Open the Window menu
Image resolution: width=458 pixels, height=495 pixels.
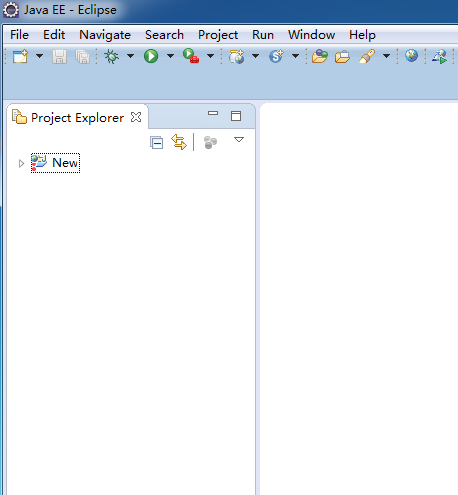(311, 35)
